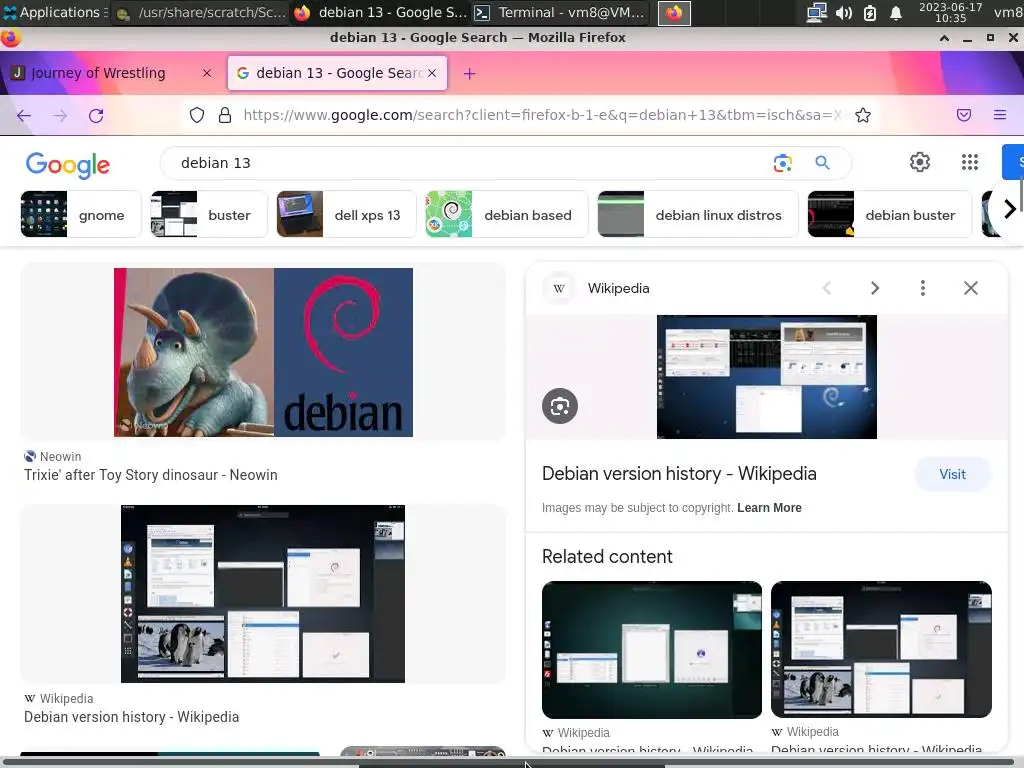The width and height of the screenshot is (1024, 768).
Task: Open Debian version history Wikipedia result link
Action: tap(131, 716)
